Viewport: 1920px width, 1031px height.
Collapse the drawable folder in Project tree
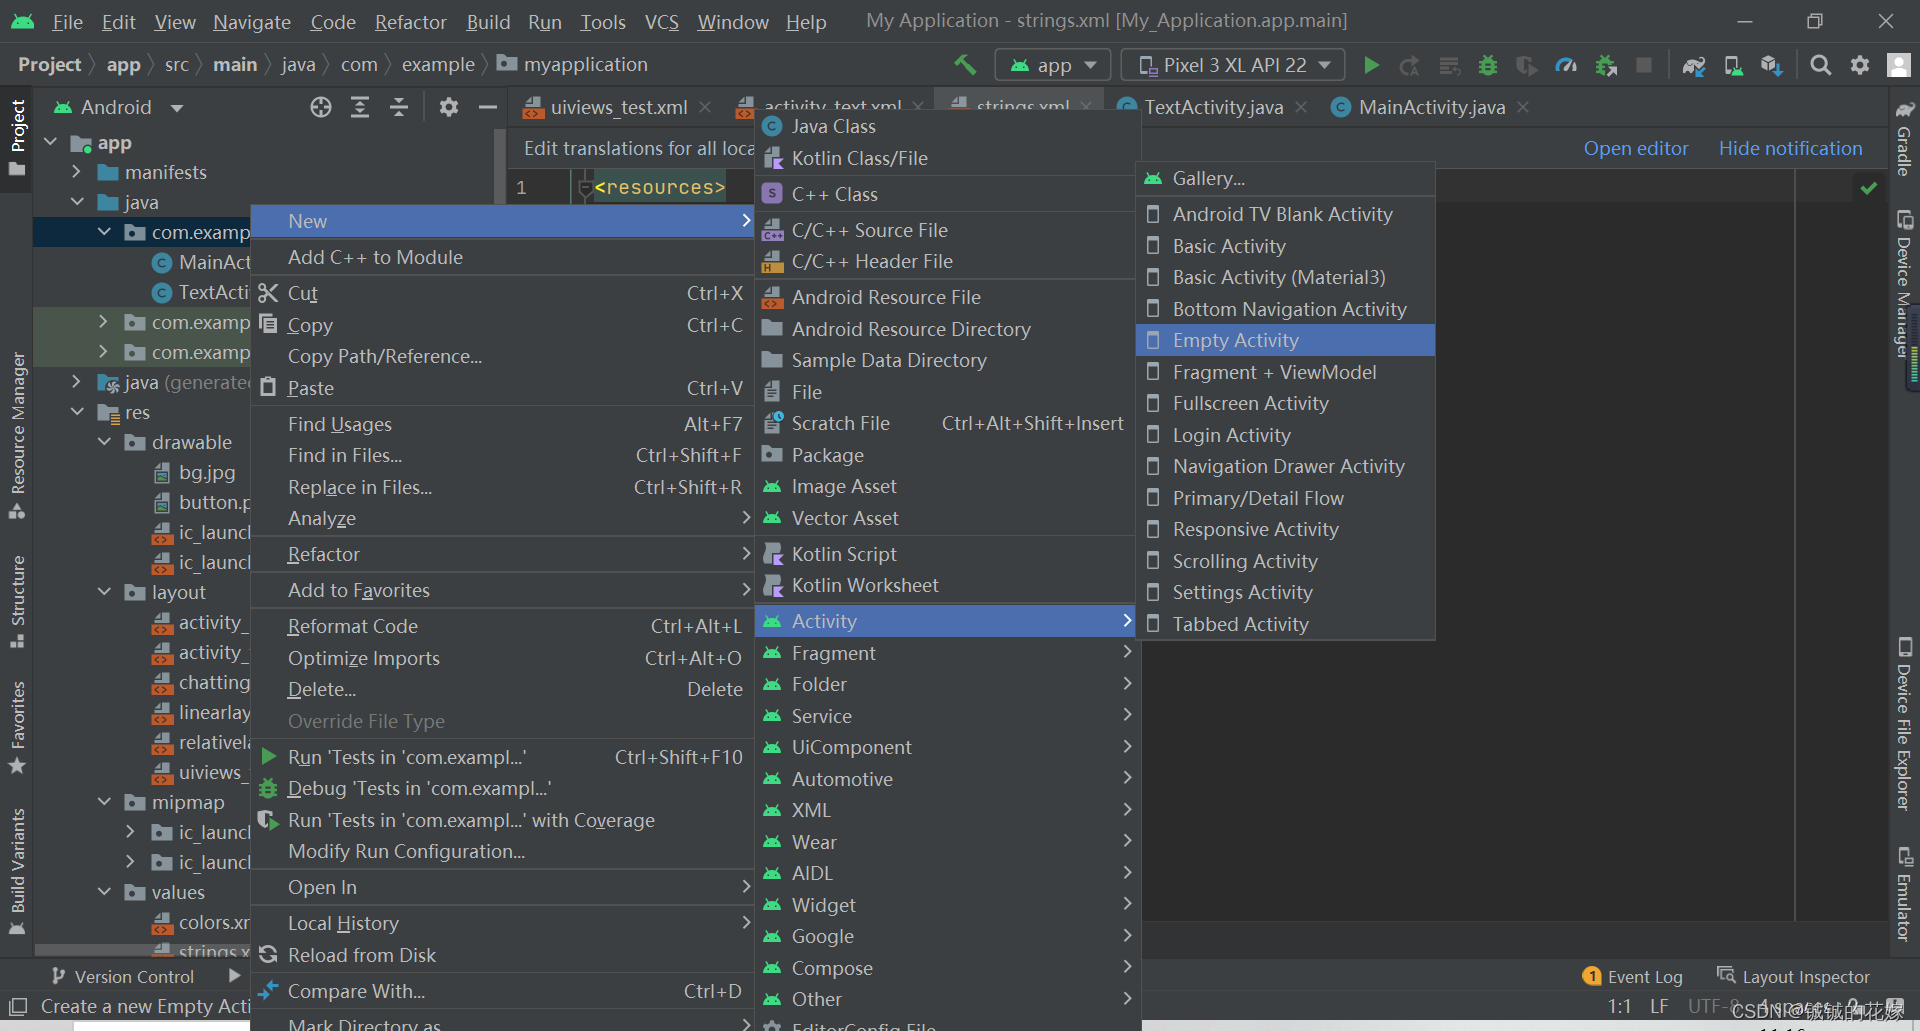coord(104,442)
